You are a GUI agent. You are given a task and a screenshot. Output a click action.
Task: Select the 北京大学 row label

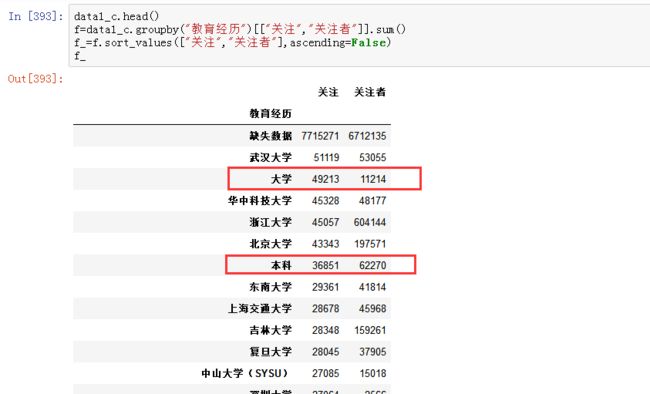tap(270, 244)
